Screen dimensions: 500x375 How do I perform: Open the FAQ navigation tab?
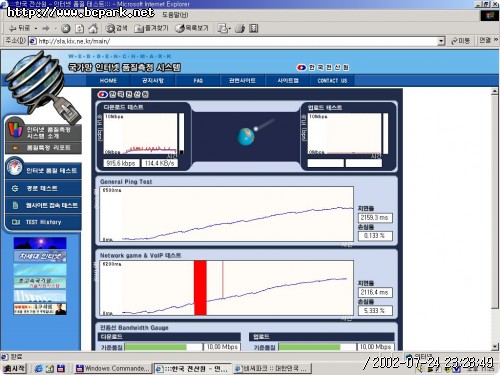coord(198,81)
